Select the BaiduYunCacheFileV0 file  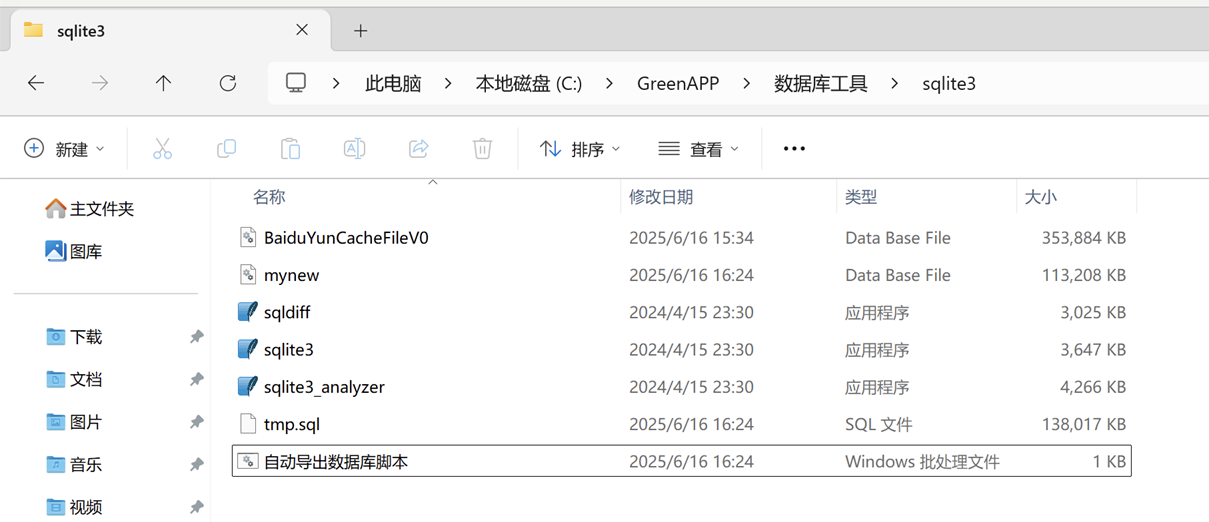point(681,238)
